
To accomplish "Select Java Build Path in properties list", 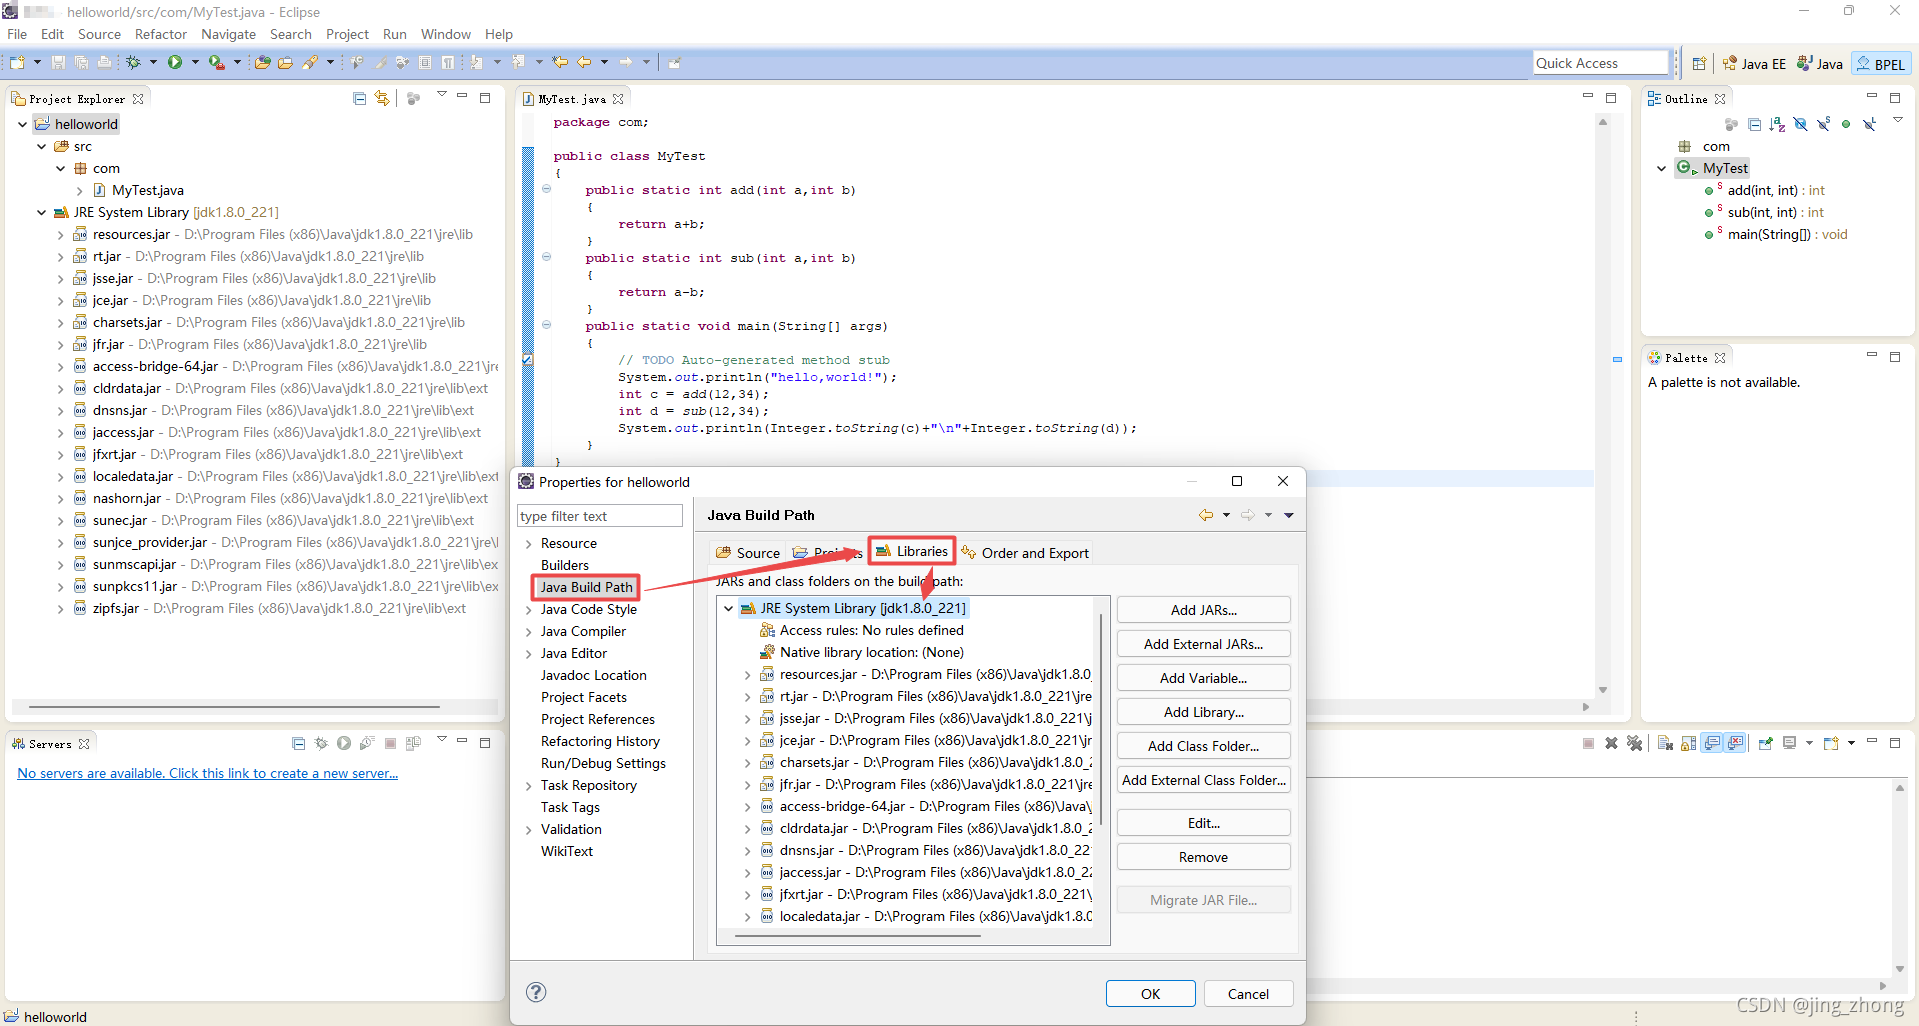I will (586, 587).
